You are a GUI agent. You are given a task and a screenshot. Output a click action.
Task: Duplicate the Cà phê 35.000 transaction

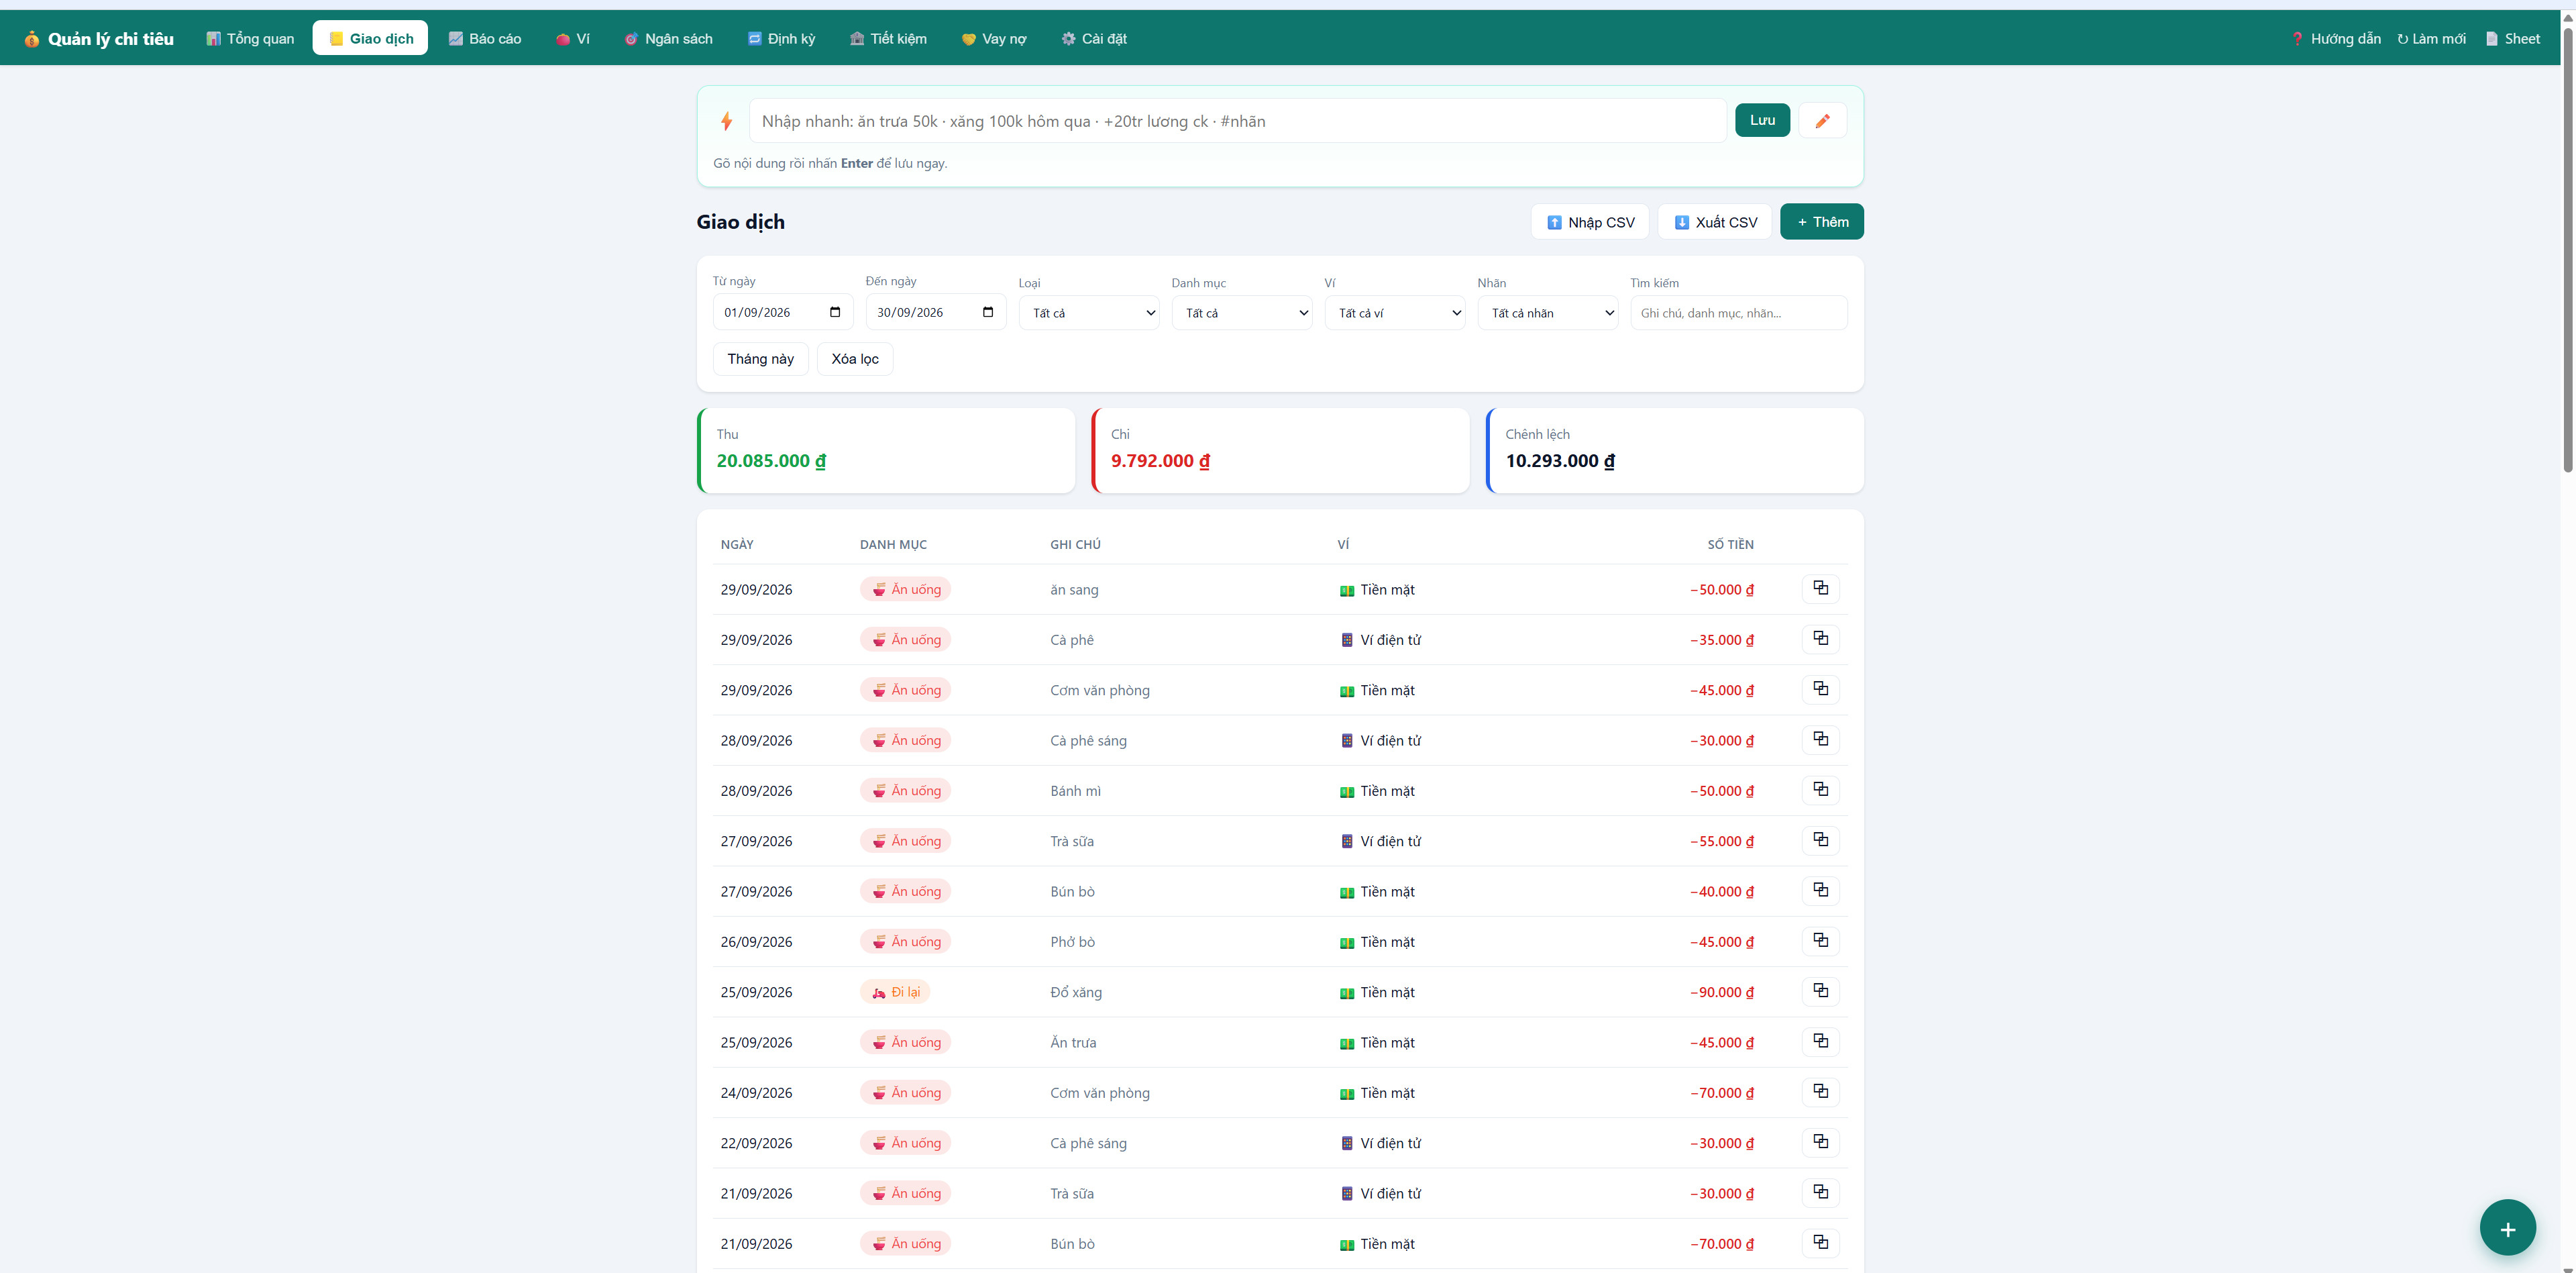1820,638
